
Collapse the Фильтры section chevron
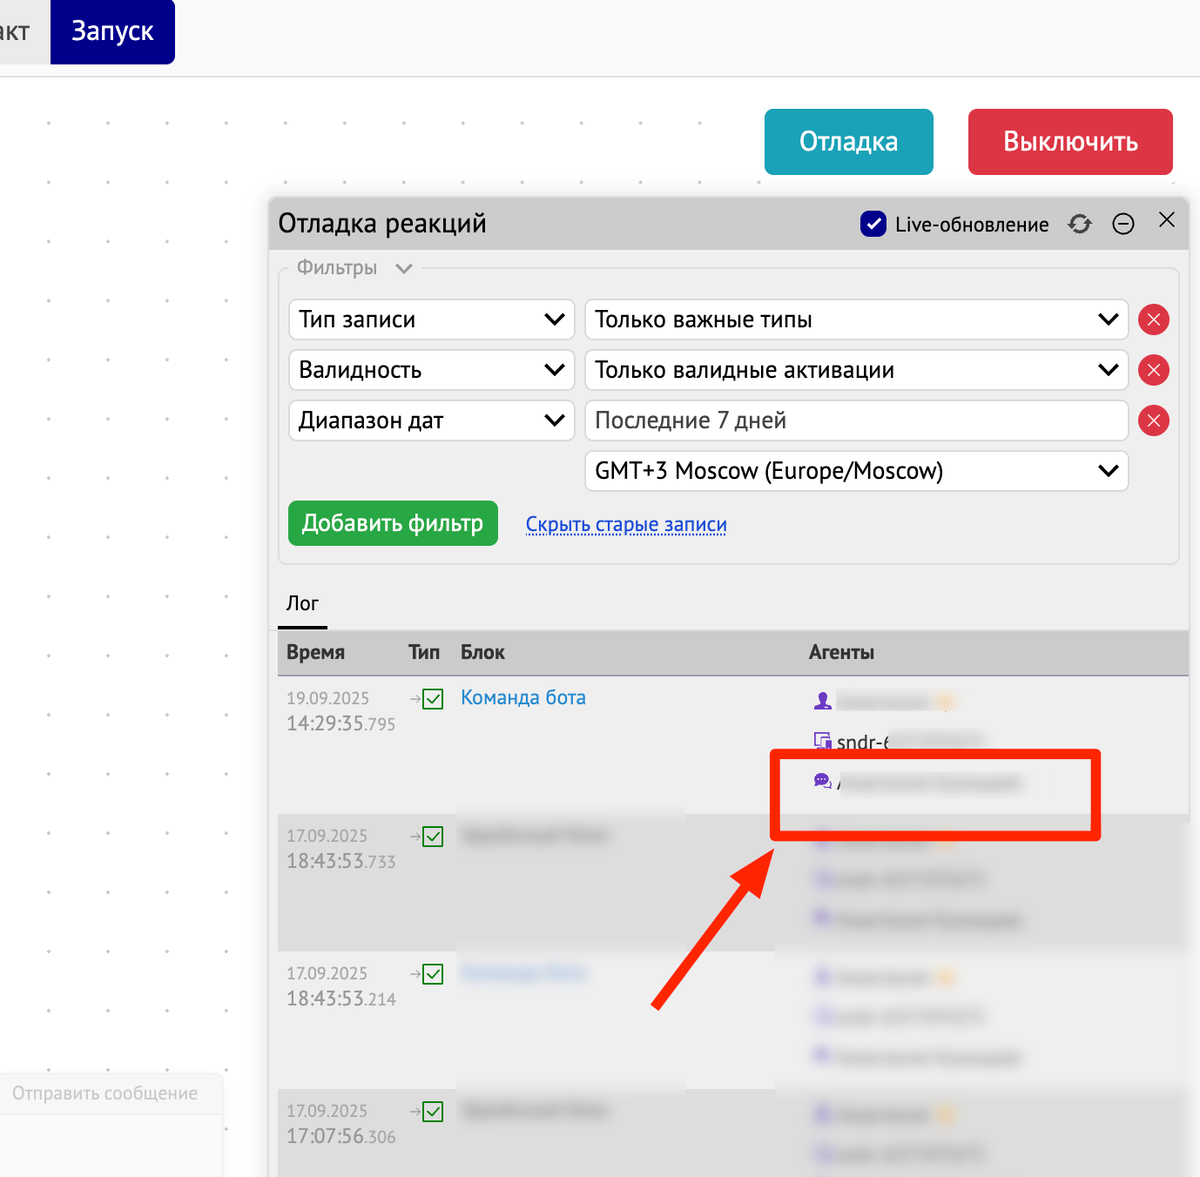pos(404,268)
